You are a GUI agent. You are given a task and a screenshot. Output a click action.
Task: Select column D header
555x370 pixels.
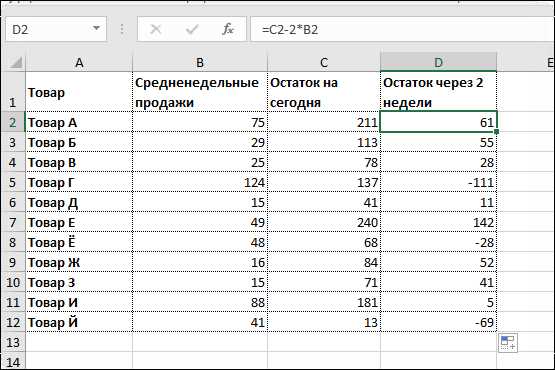click(439, 63)
